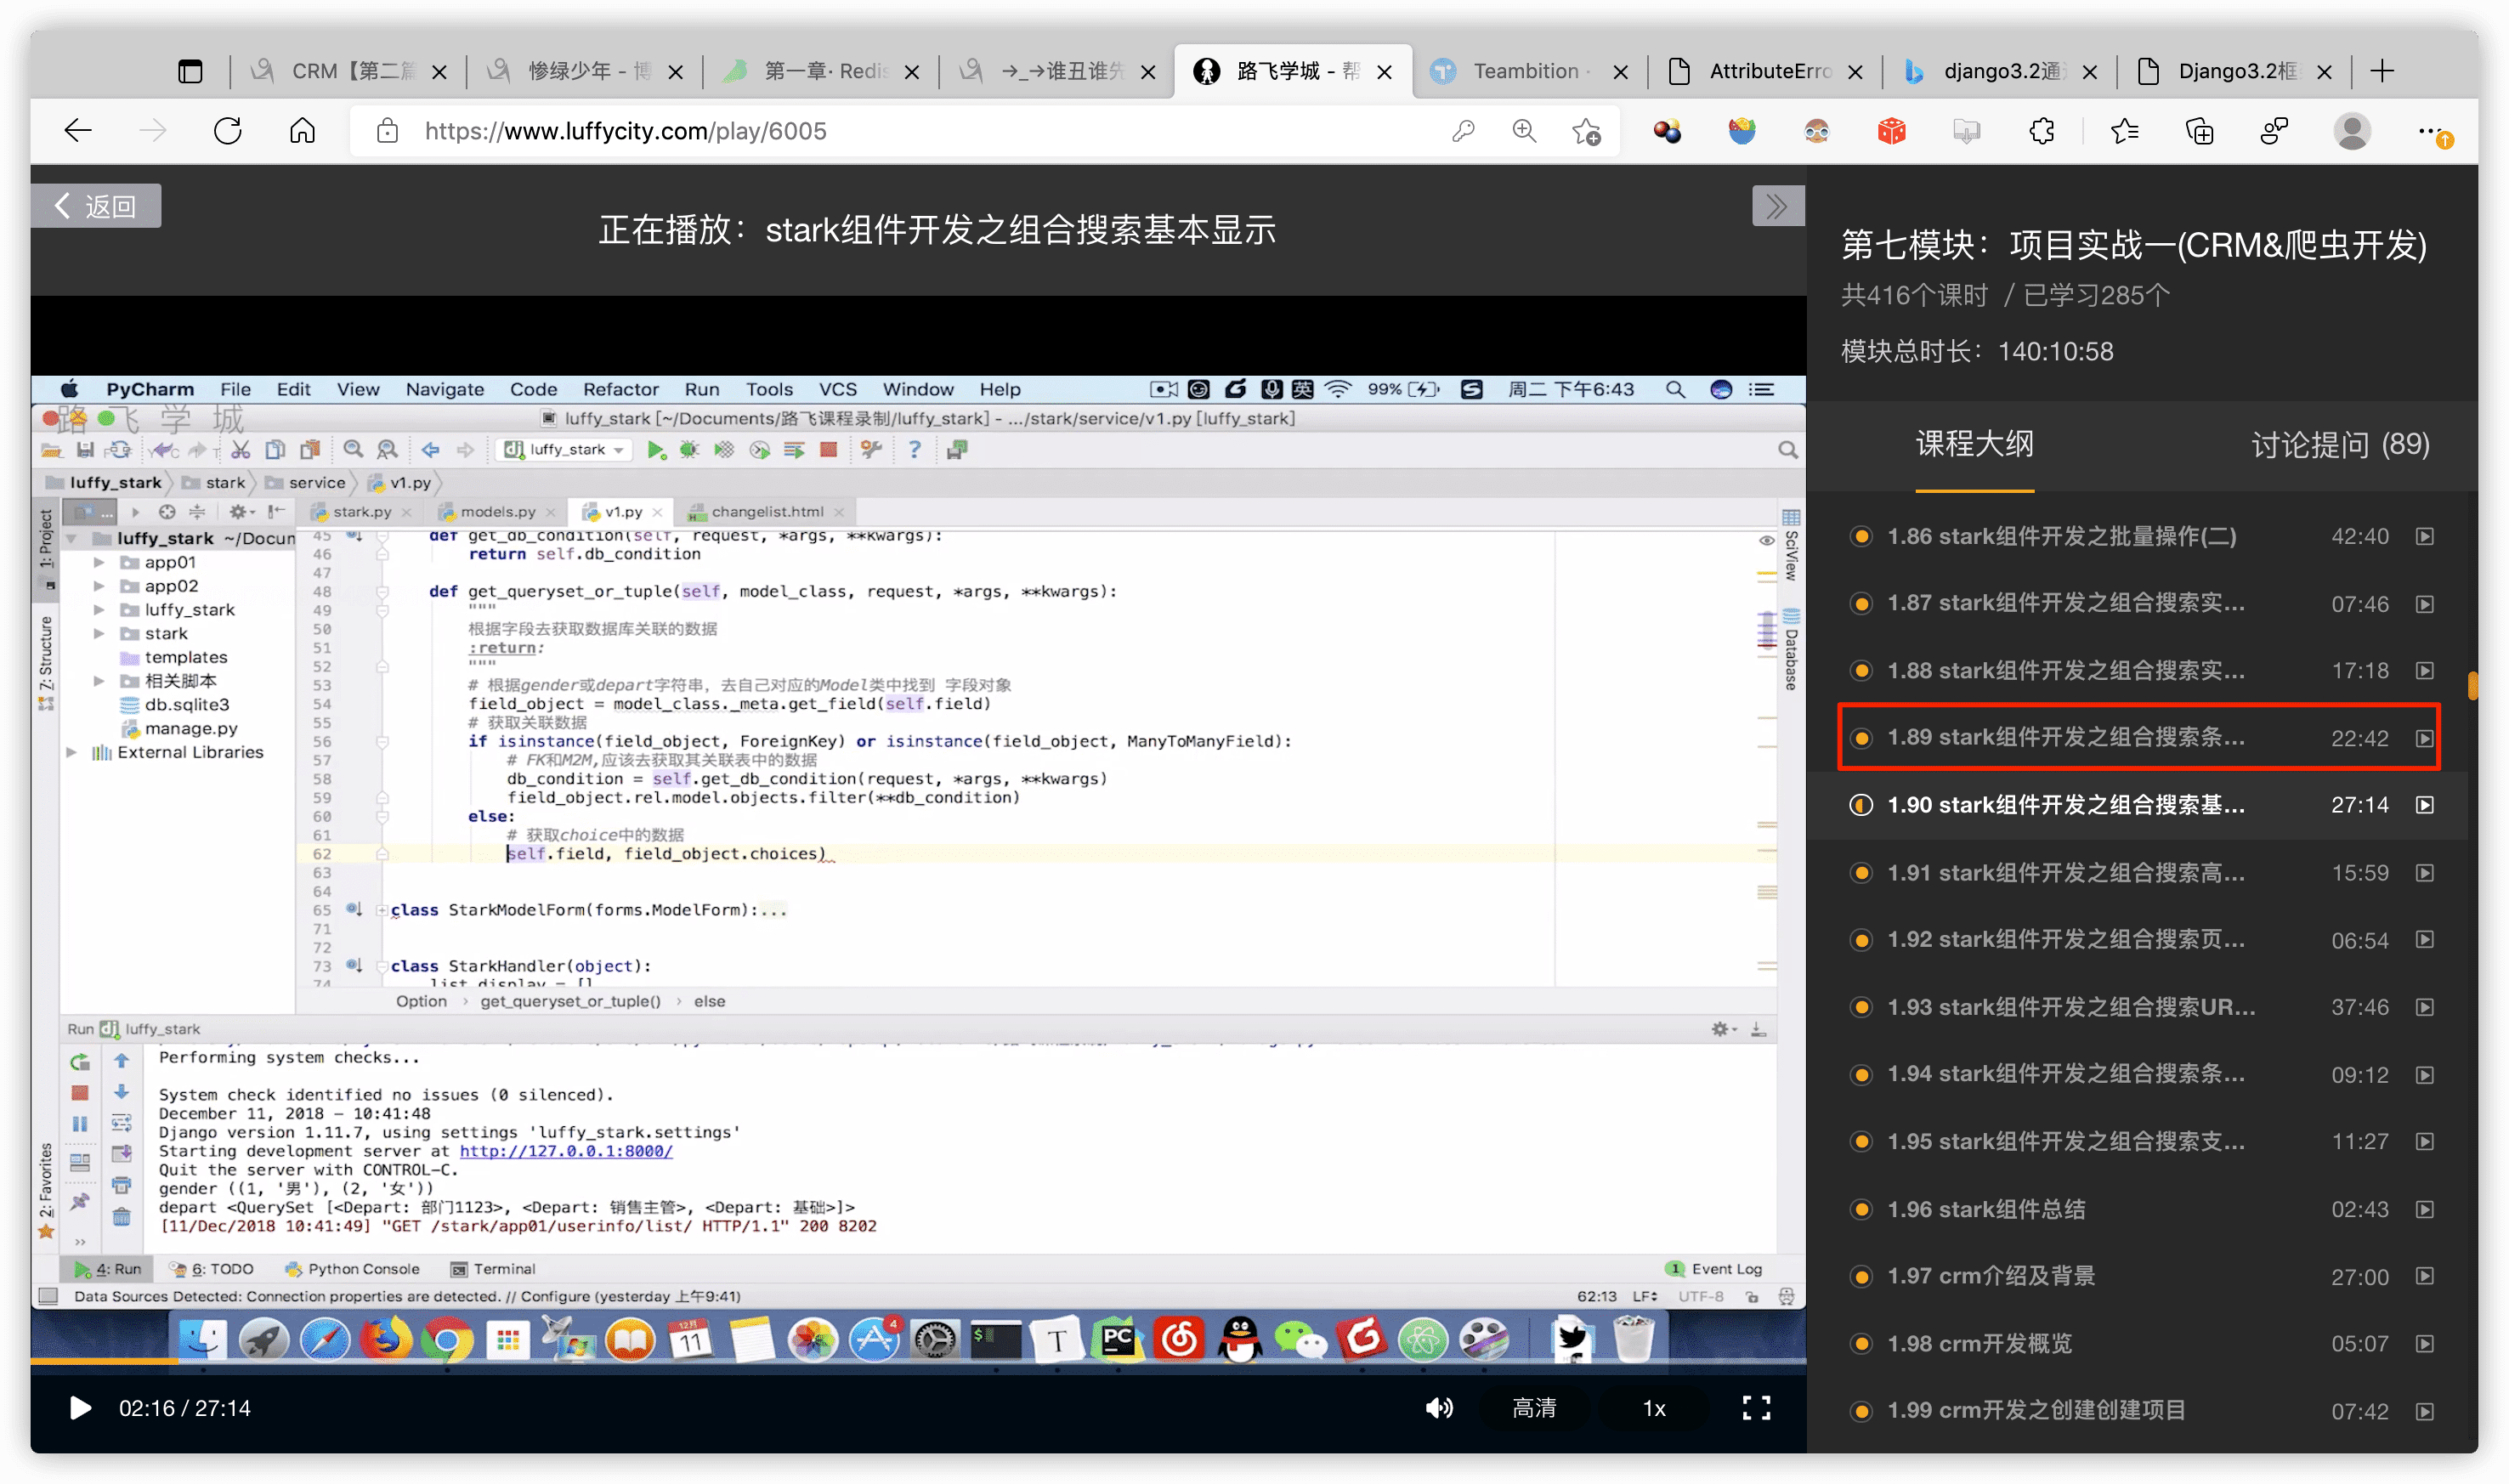This screenshot has height=1484, width=2509.
Task: Mute the video volume speaker icon
Action: coord(1438,1408)
